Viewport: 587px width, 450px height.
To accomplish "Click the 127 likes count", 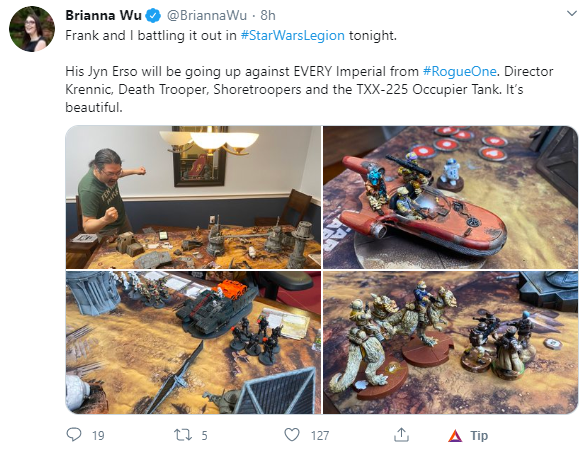I will pos(320,435).
